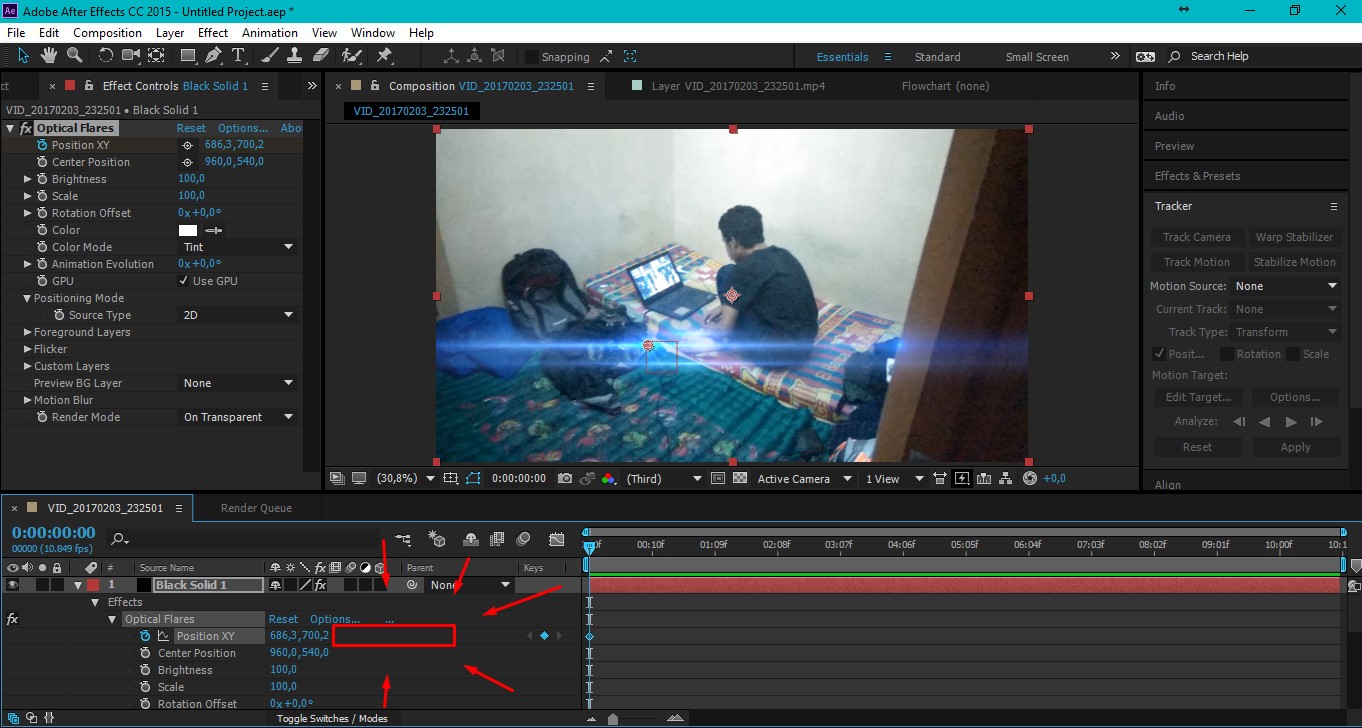Enable Motion Blur for layers in timeline
This screenshot has height=728, width=1362.
[524, 539]
